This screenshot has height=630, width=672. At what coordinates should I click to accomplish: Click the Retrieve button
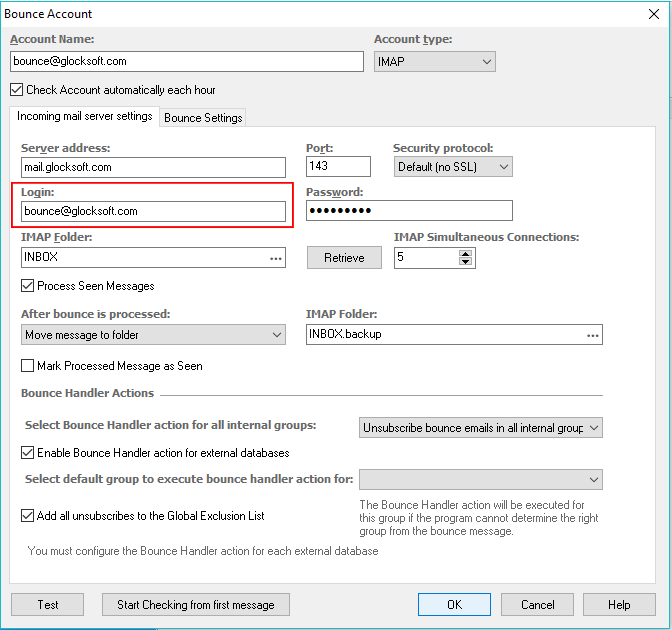(x=344, y=258)
